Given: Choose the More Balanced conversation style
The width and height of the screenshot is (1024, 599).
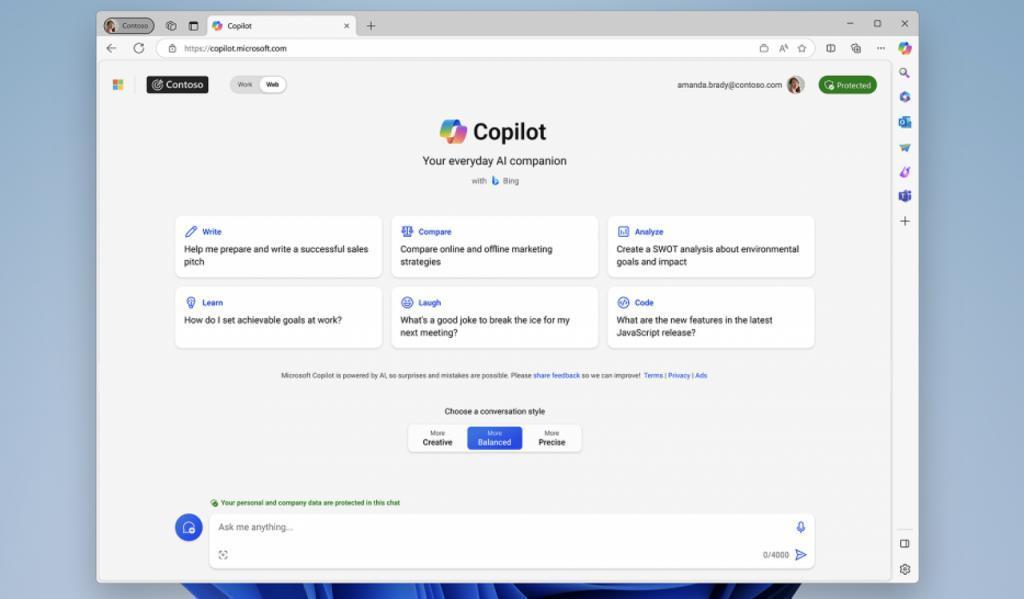Looking at the screenshot, I should coord(494,438).
